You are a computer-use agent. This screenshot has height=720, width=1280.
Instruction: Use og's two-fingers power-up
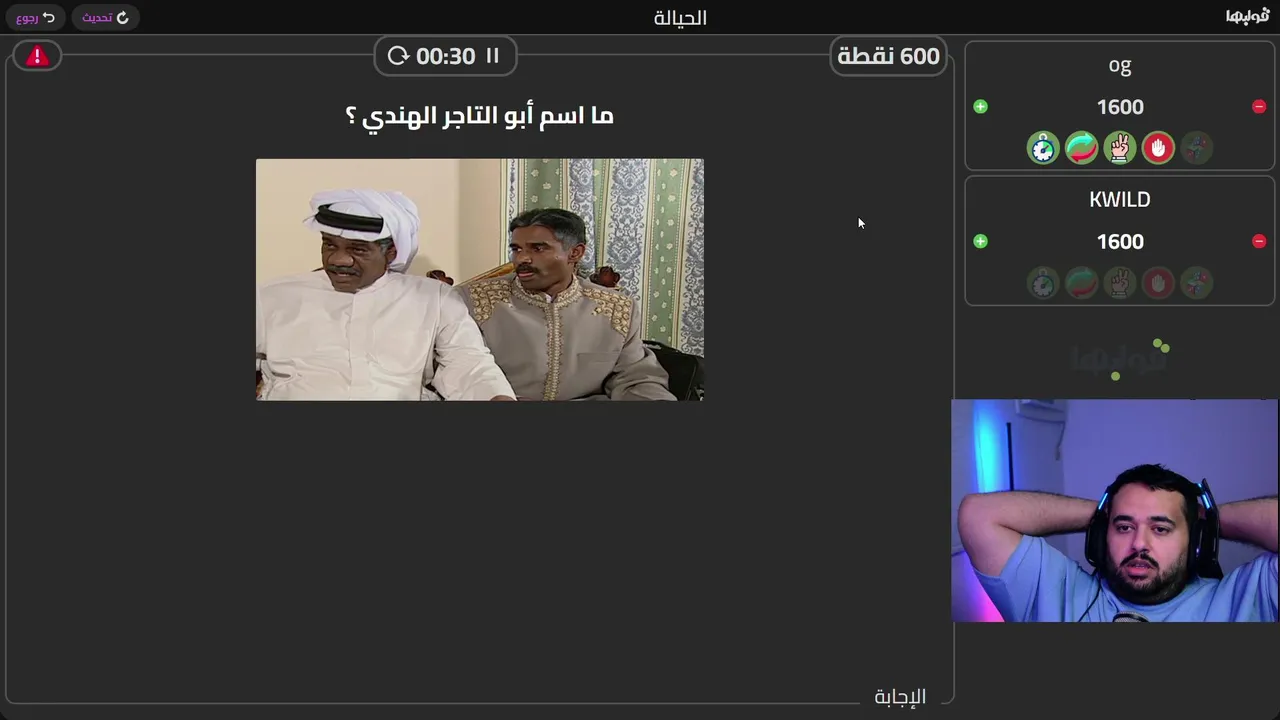pos(1120,148)
